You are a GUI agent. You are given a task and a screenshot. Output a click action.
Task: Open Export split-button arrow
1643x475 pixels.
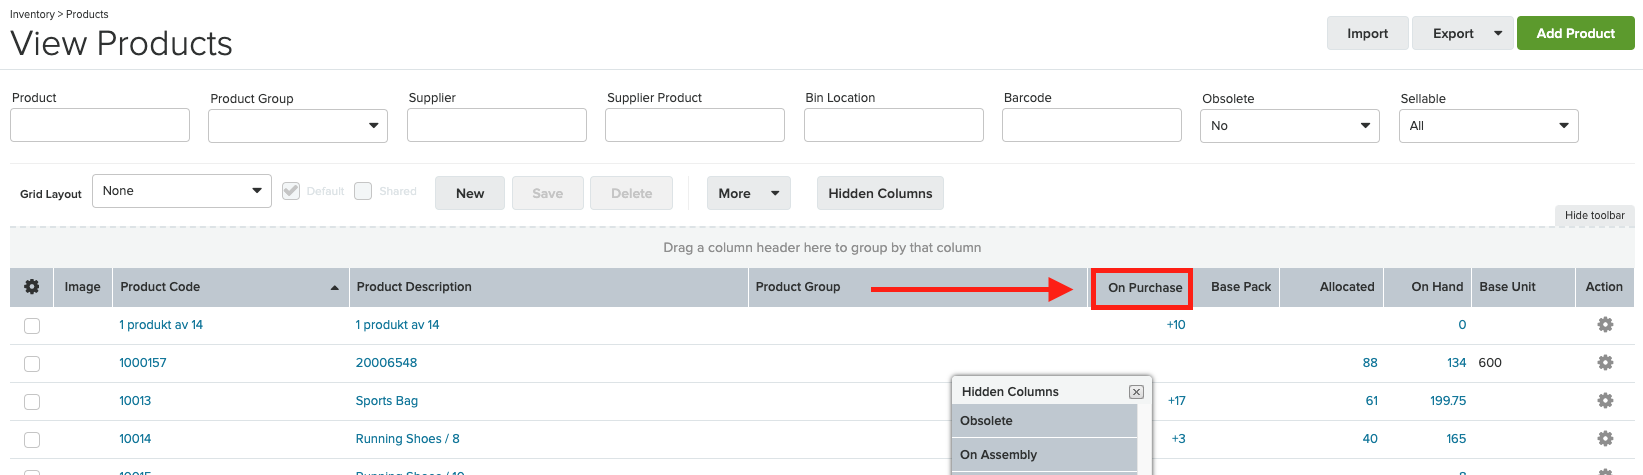point(1498,33)
